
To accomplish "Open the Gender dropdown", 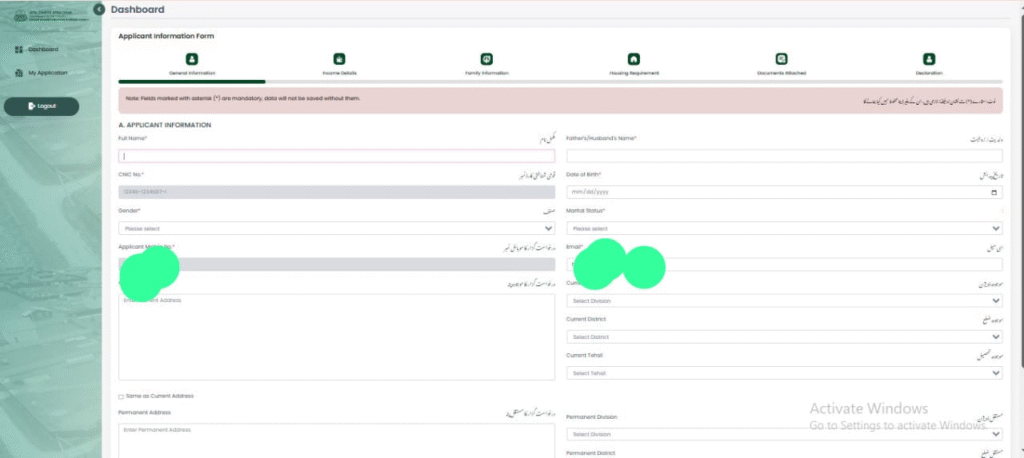I will (x=336, y=228).
